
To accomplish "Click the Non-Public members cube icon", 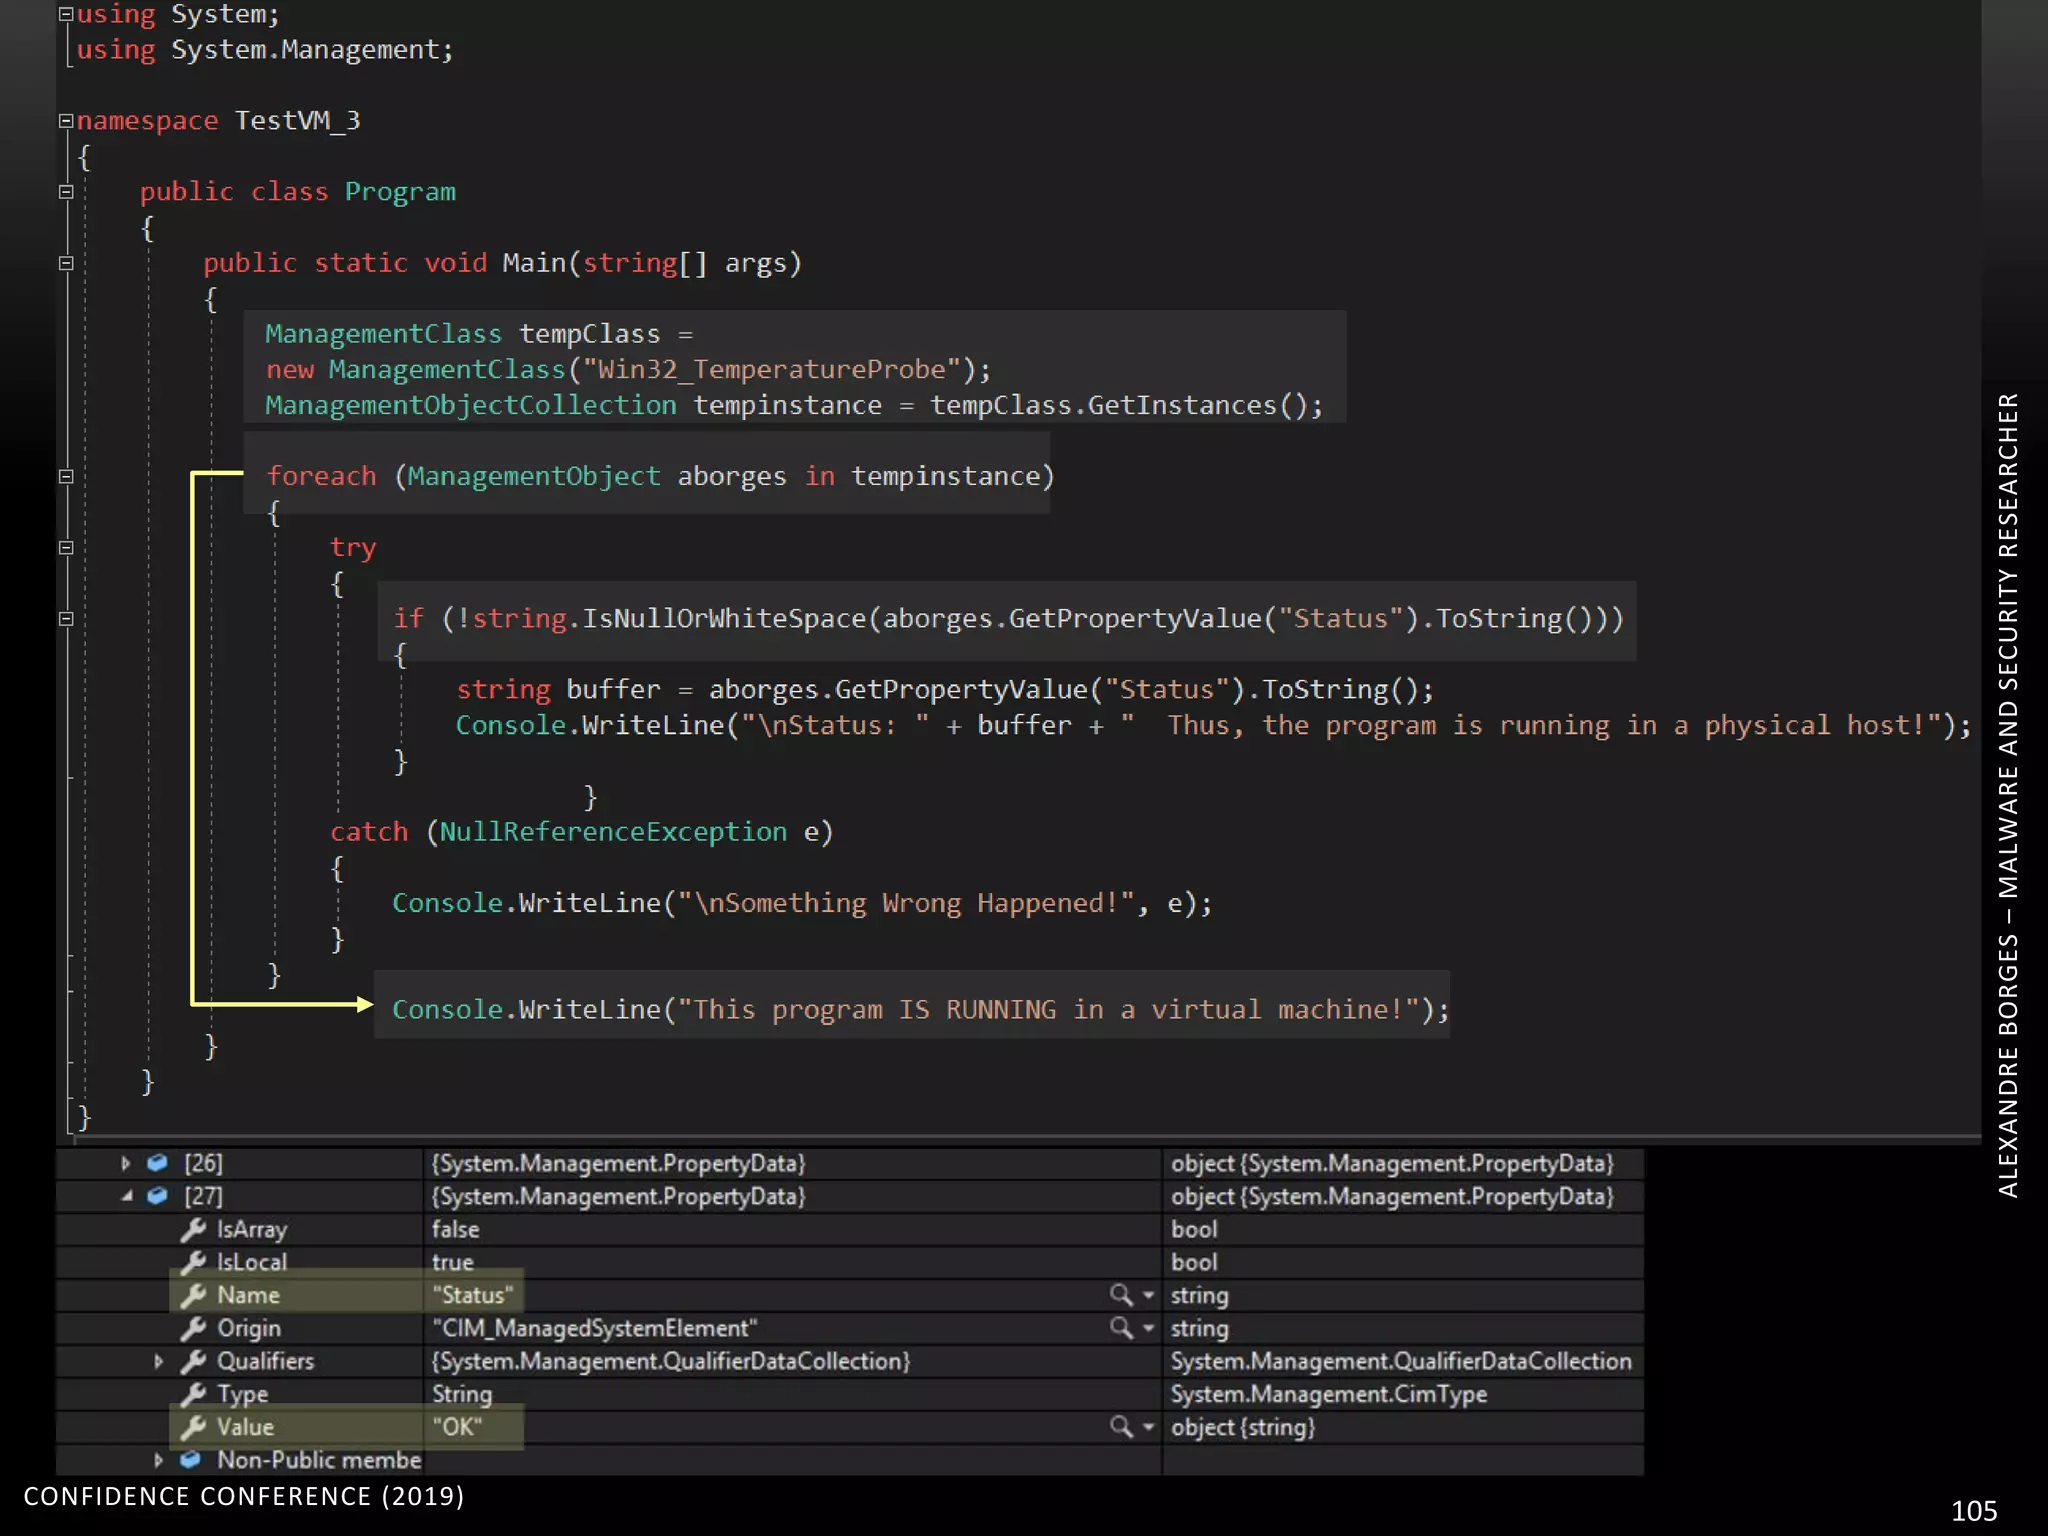I will click(190, 1460).
